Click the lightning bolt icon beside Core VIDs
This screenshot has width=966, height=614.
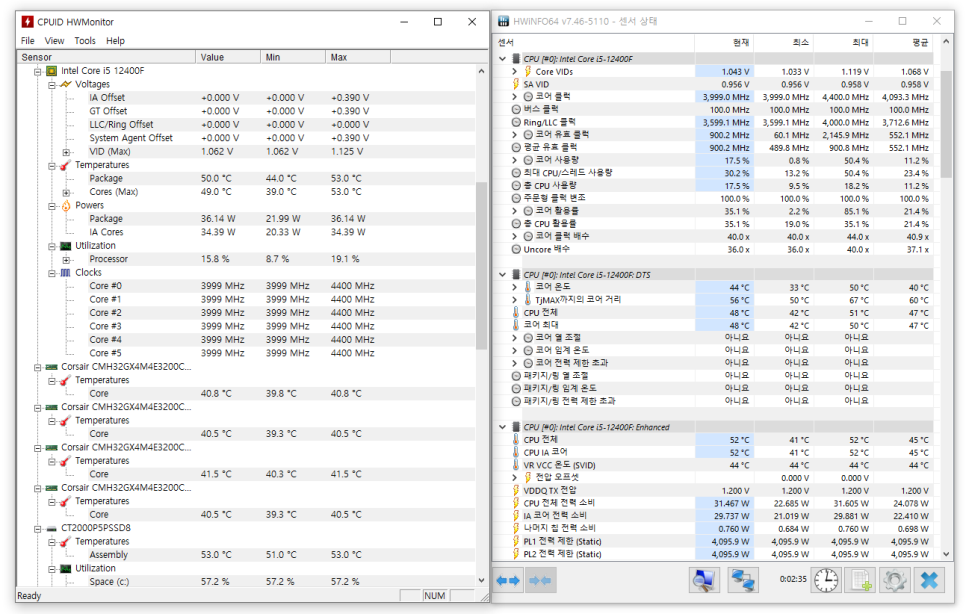(x=528, y=71)
